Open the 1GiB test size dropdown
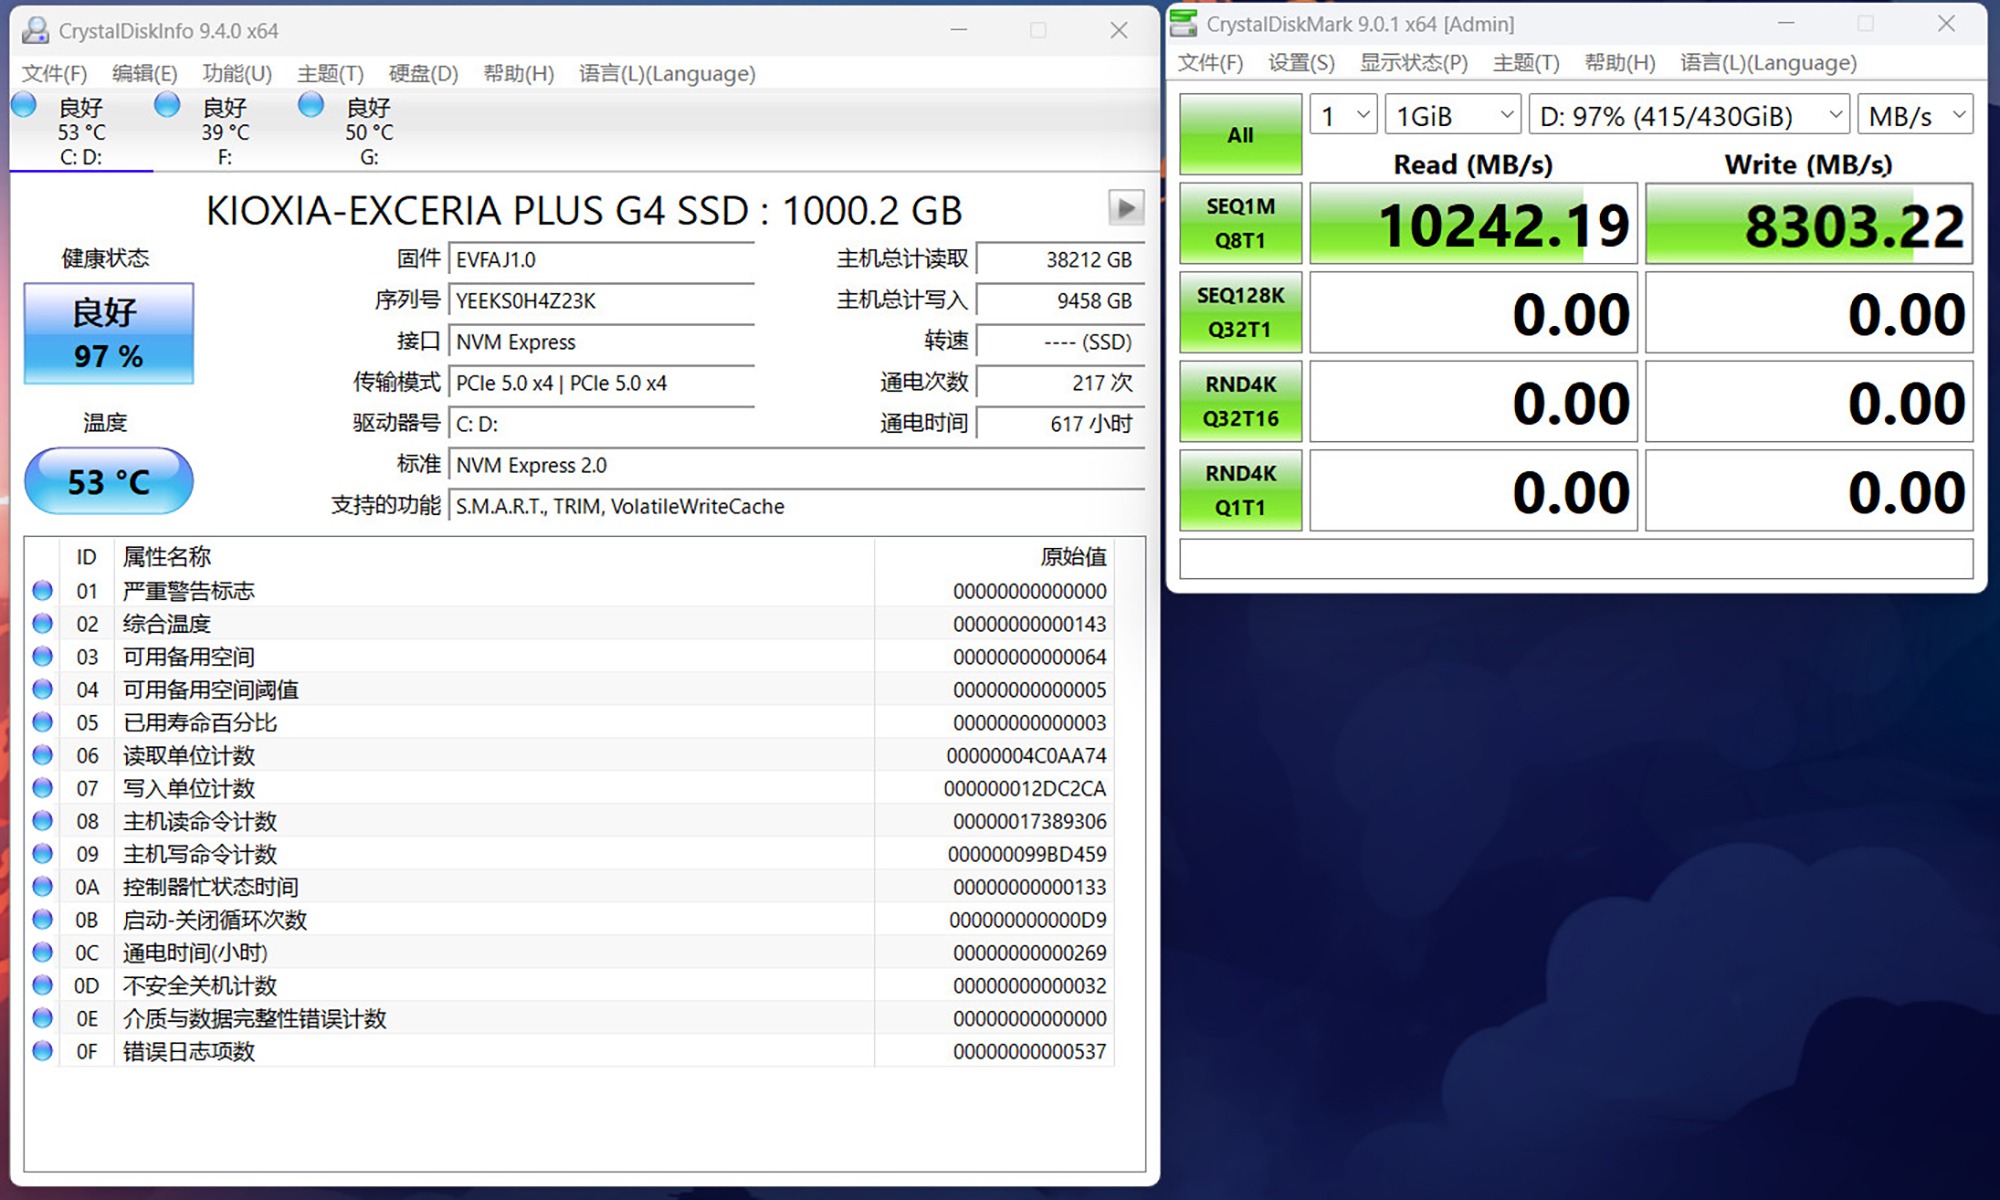The width and height of the screenshot is (2000, 1200). [1453, 116]
